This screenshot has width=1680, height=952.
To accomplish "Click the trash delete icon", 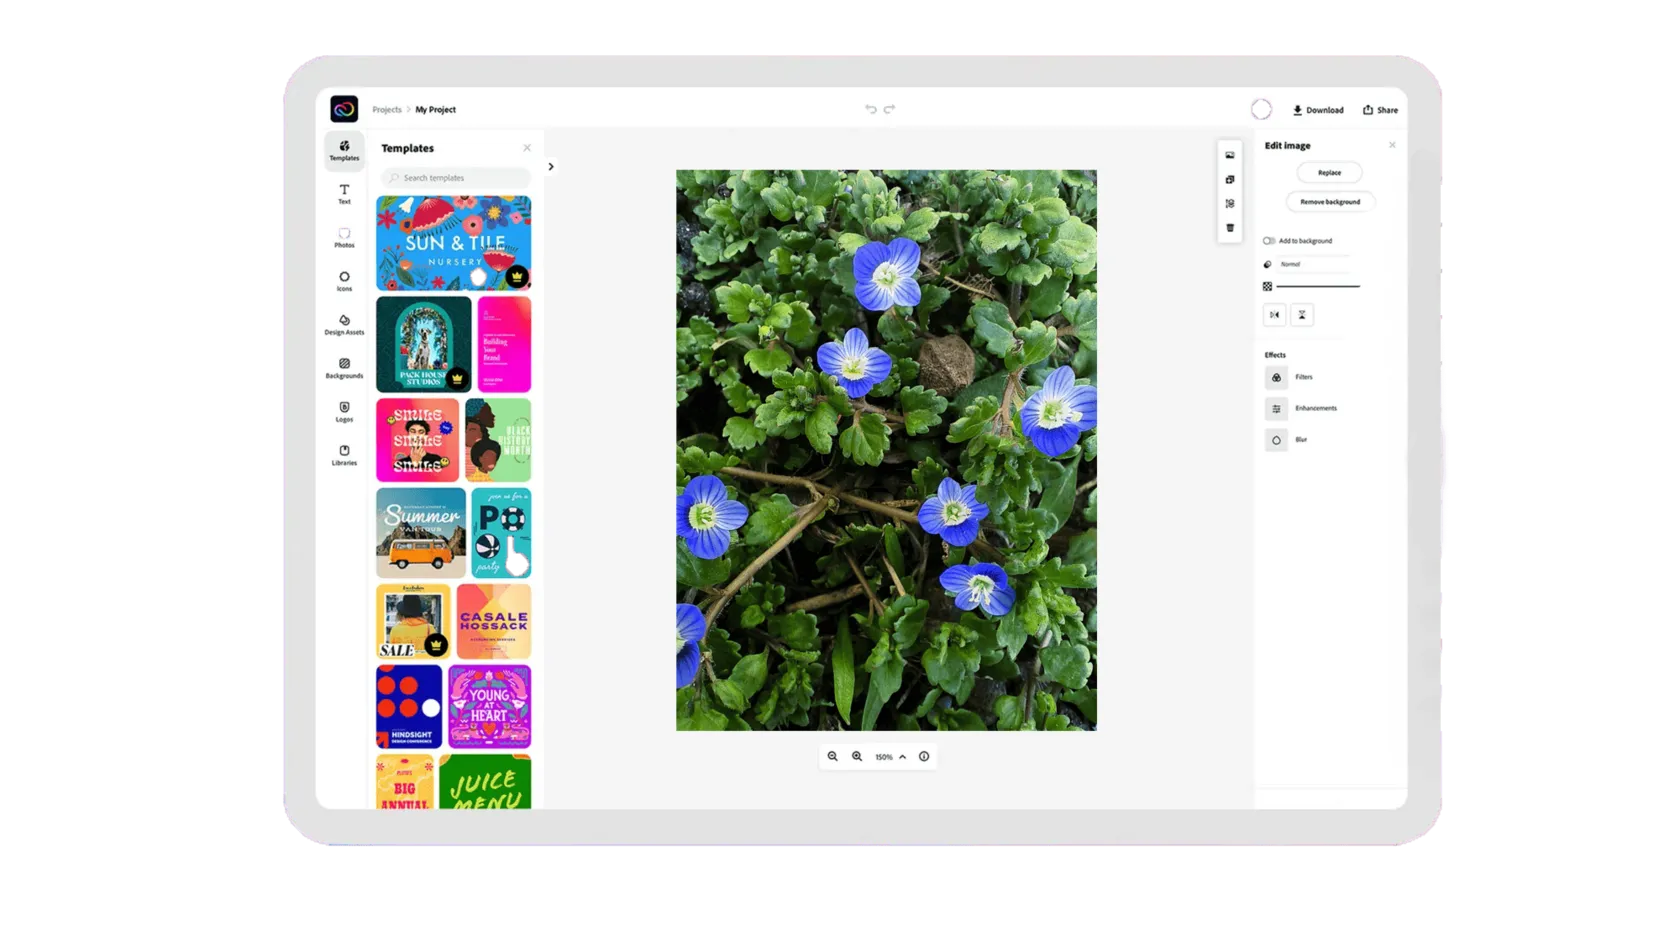I will (x=1230, y=228).
